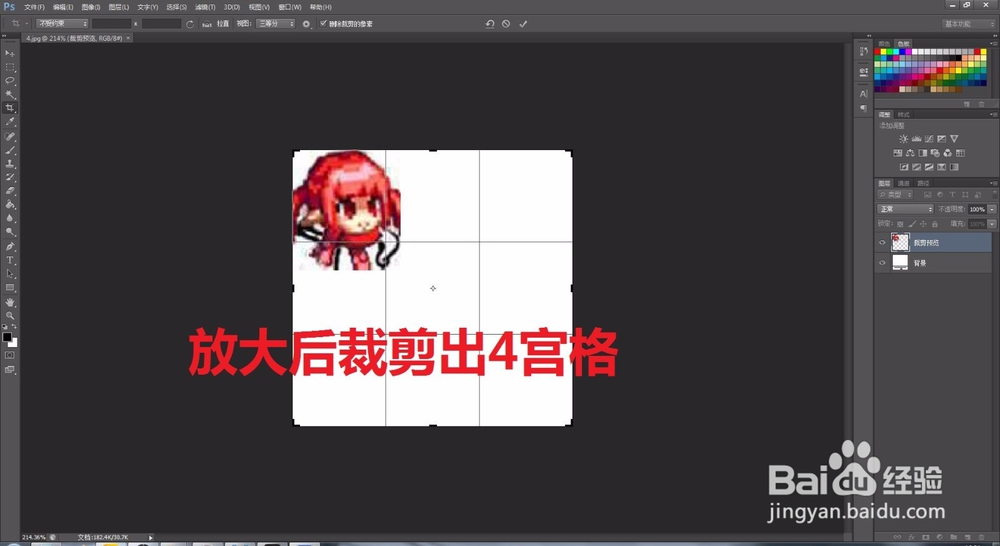The height and width of the screenshot is (546, 1000).
Task: Select the Zoom tool
Action: pos(10,315)
